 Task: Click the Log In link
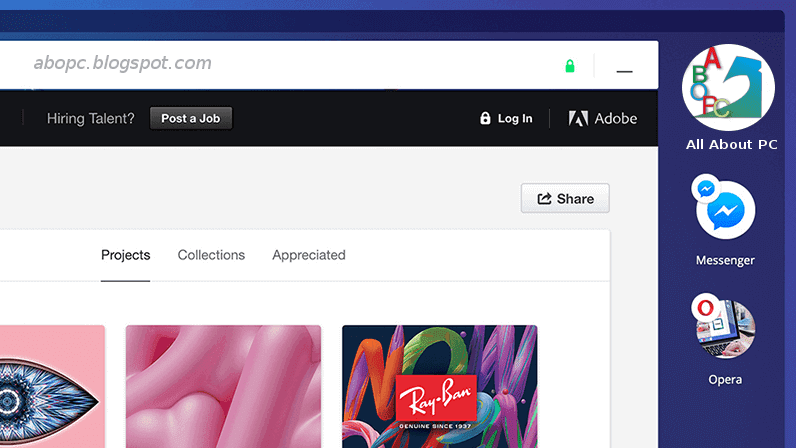[506, 118]
